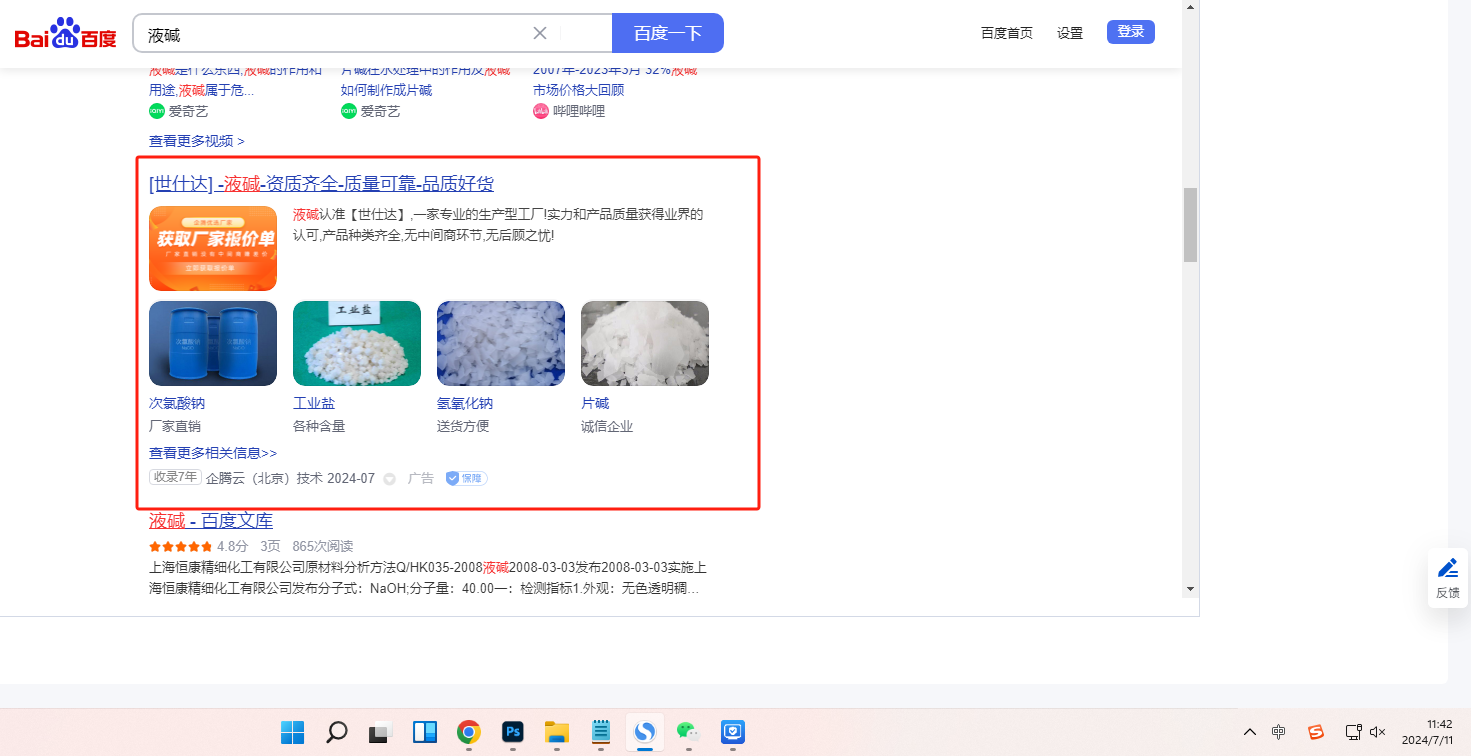1471x756 pixels.
Task: Open the 工业盐 granules thumbnail
Action: point(357,343)
